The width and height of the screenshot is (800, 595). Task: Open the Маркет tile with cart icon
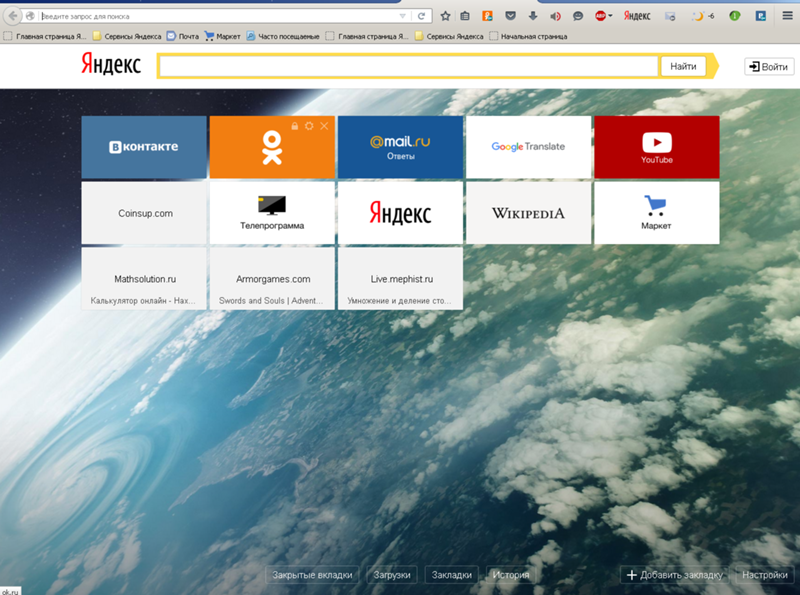point(657,213)
